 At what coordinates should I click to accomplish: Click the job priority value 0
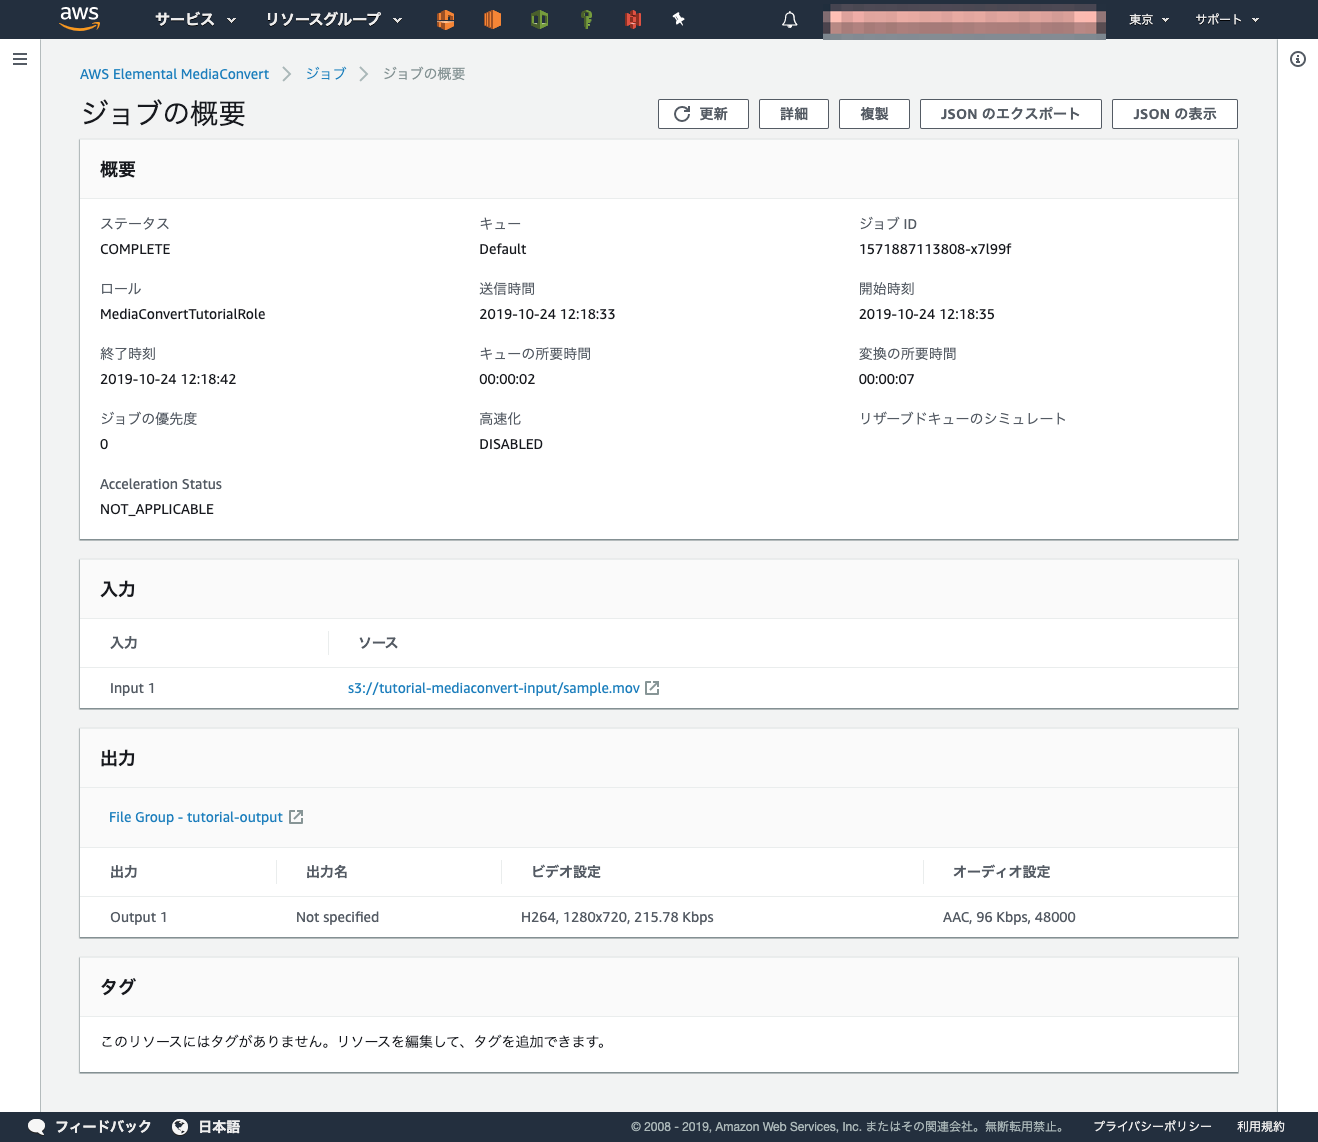104,444
